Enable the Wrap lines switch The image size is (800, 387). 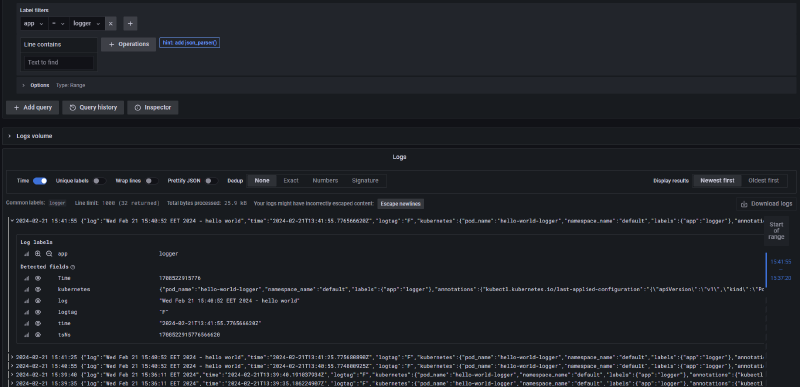[x=152, y=180]
